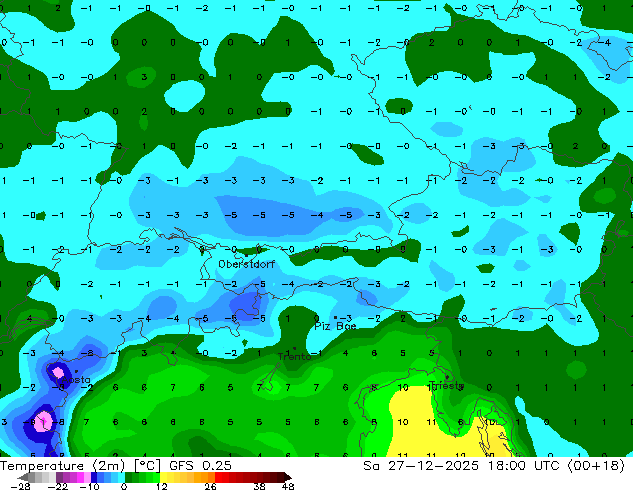Click the Piz Boe location label

(335, 326)
